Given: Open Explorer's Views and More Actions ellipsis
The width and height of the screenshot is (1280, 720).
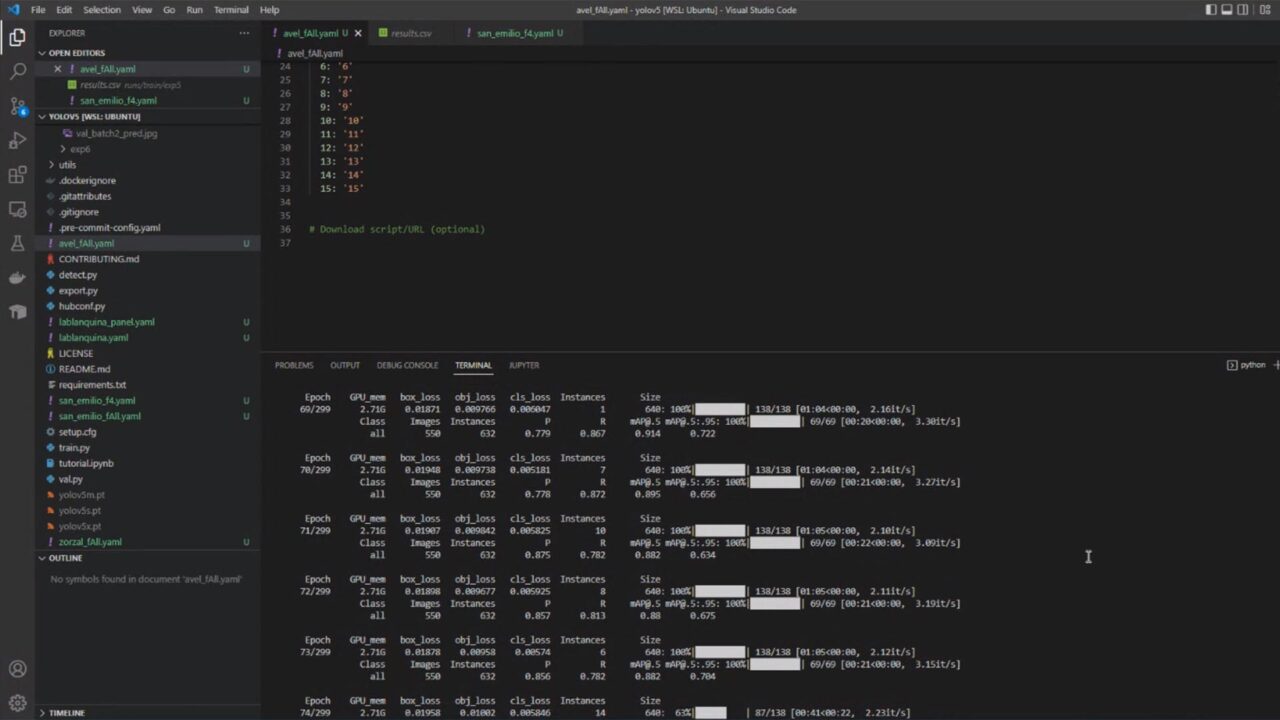Looking at the screenshot, I should tap(244, 33).
